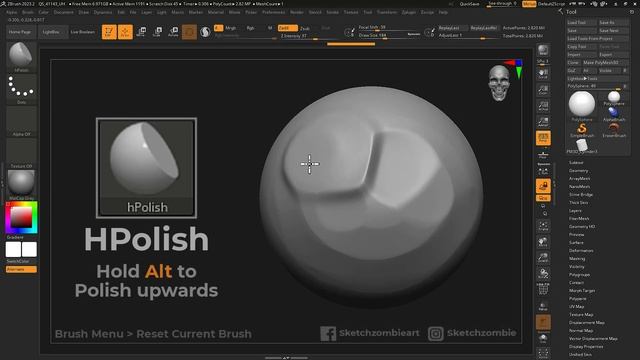Image resolution: width=640 pixels, height=360 pixels.
Task: Expand the Geometry section
Action: click(x=578, y=171)
